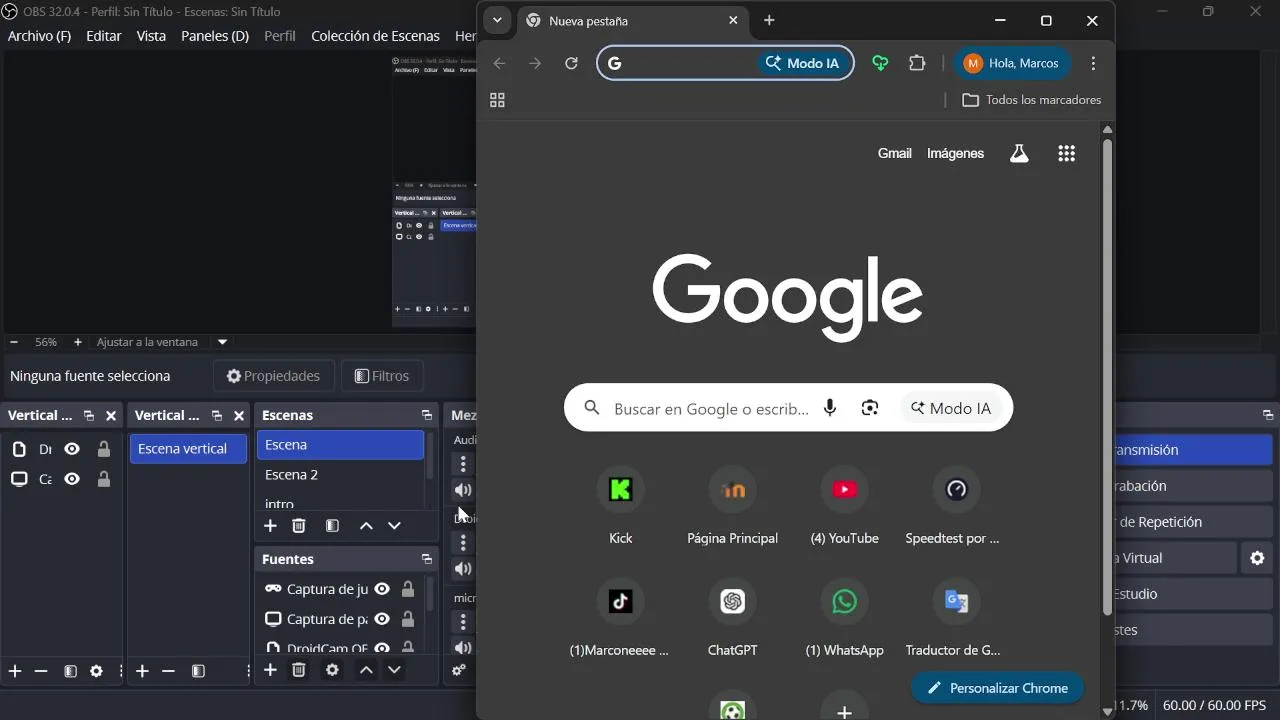1280x720 pixels.
Task: Remove item in first Vertical panel
Action: [41, 671]
